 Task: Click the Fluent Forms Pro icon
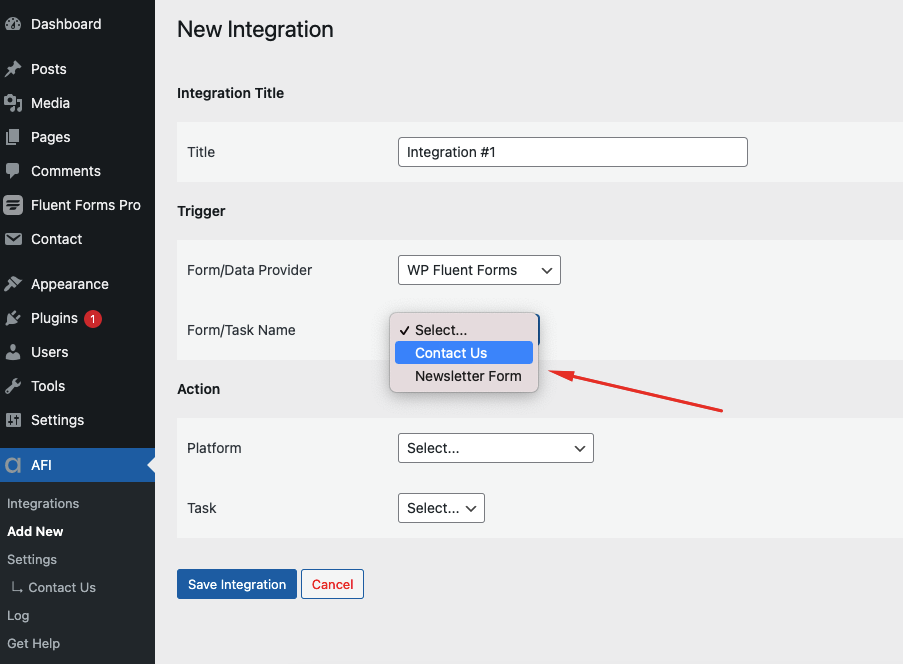coord(13,205)
